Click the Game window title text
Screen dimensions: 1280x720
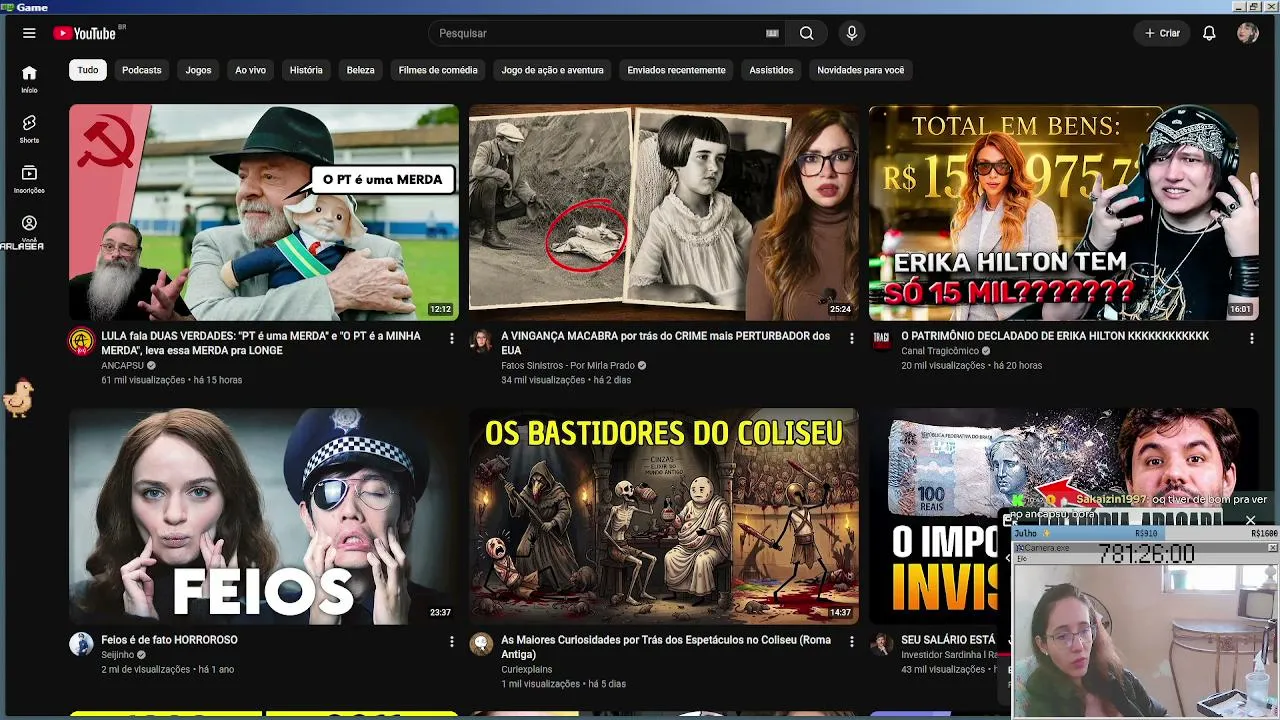pos(32,7)
